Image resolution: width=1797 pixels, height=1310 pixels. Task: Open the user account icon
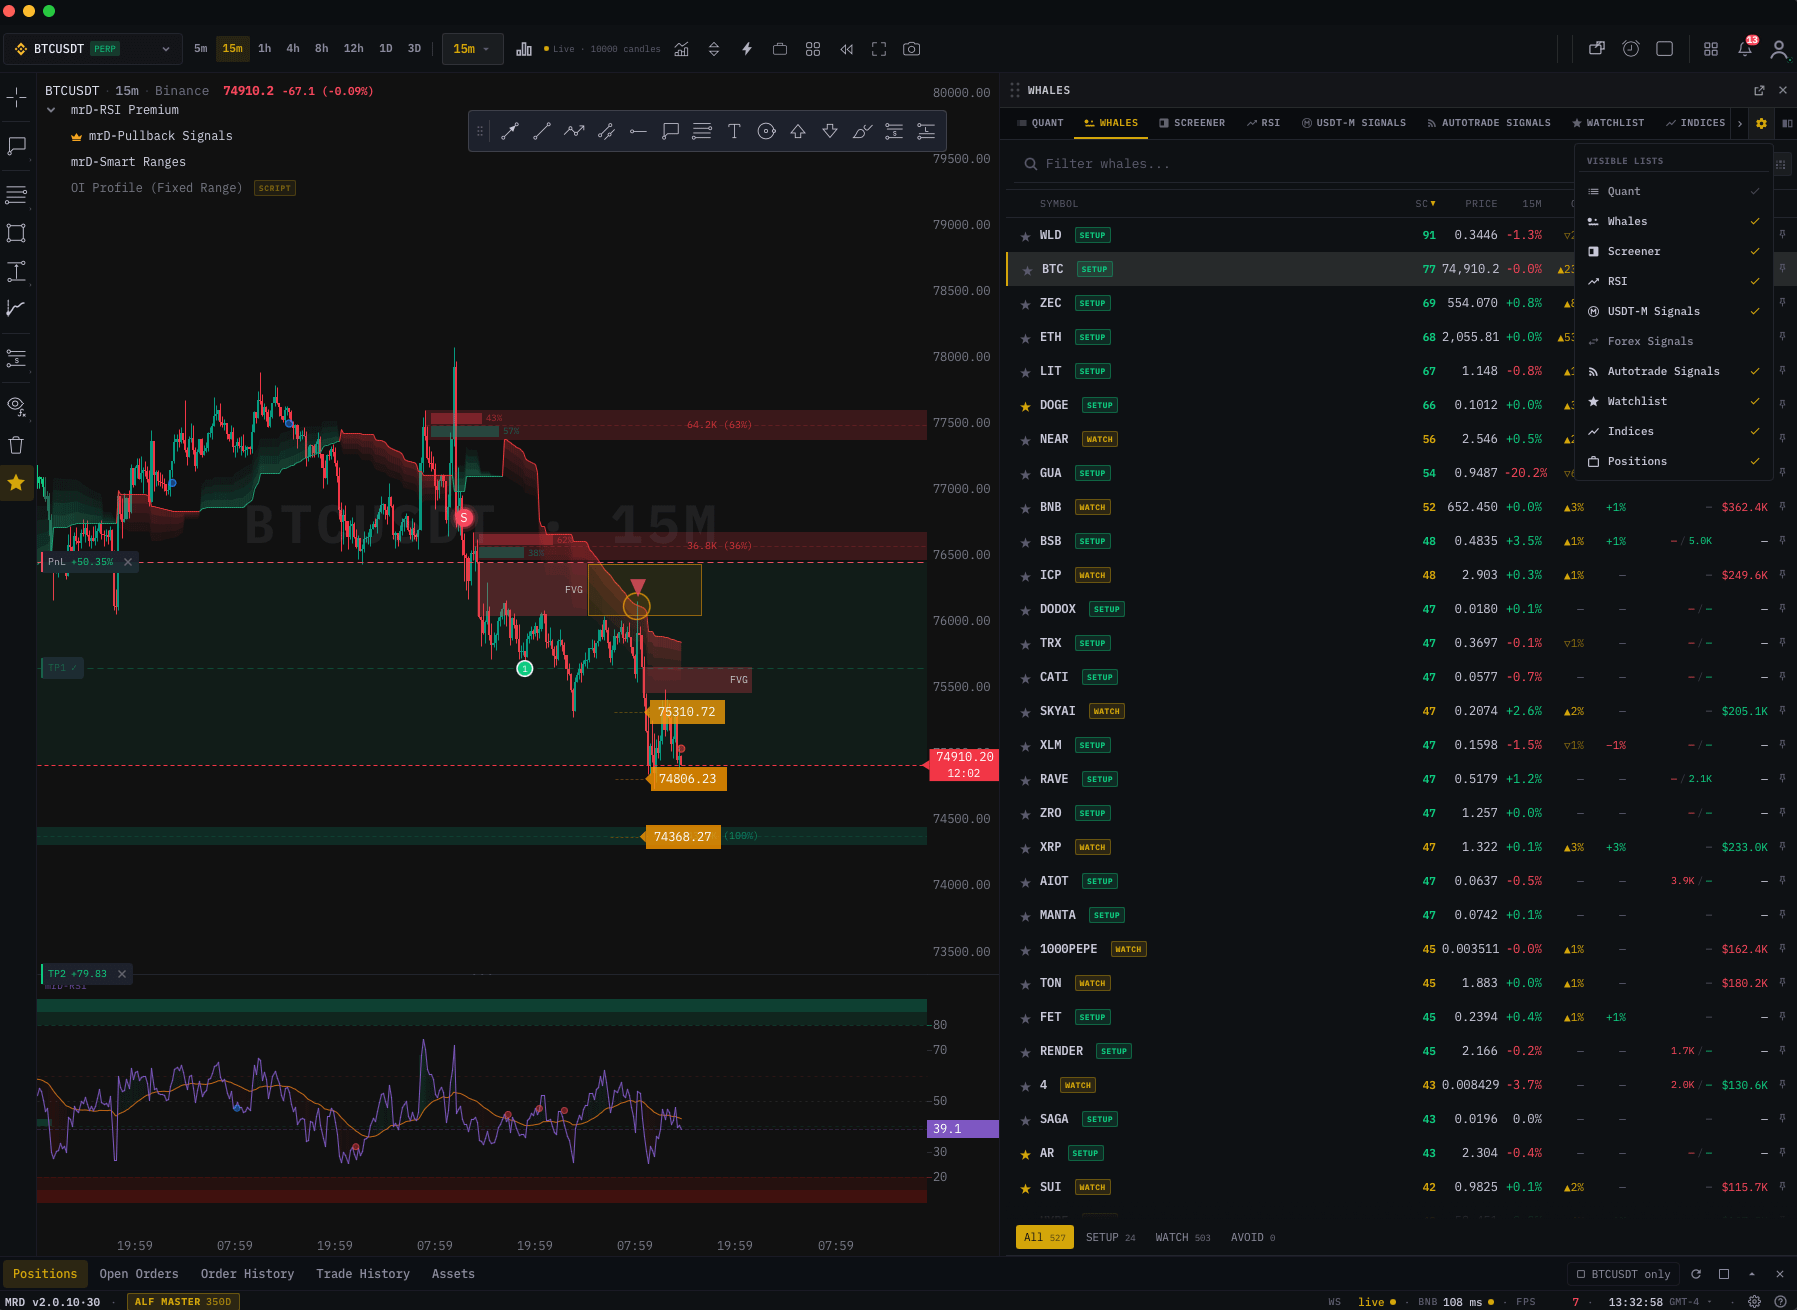[1779, 49]
